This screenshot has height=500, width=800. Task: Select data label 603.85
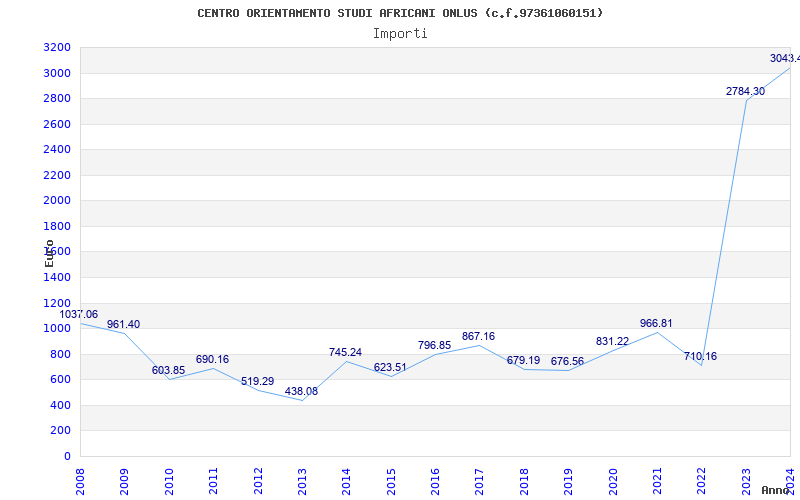[168, 370]
